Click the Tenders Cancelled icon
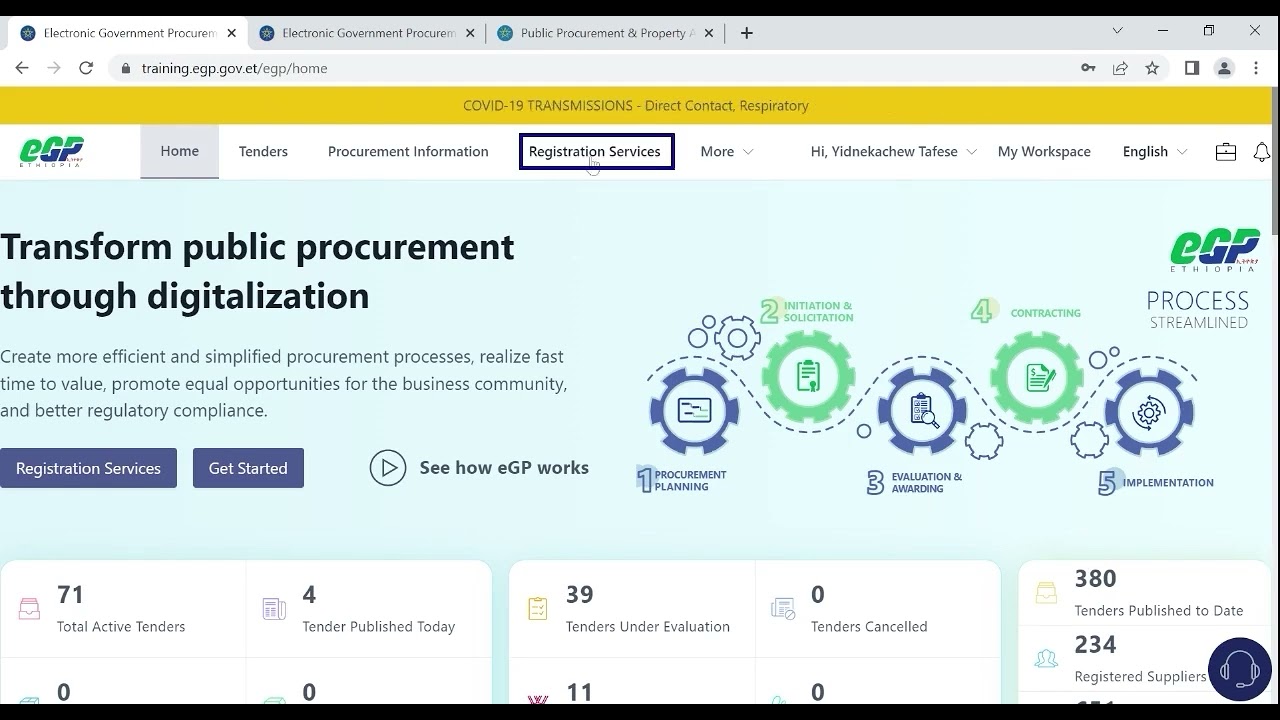1280x720 pixels. pyautogui.click(x=783, y=608)
